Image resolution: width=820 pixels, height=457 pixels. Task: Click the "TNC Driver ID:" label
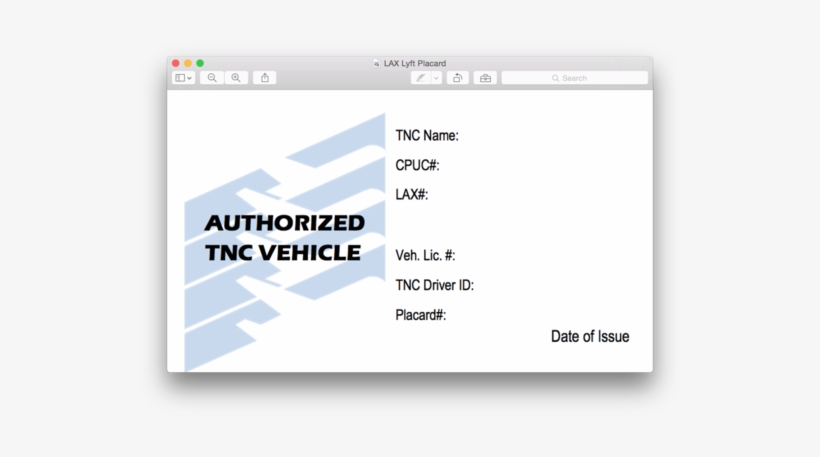click(435, 285)
